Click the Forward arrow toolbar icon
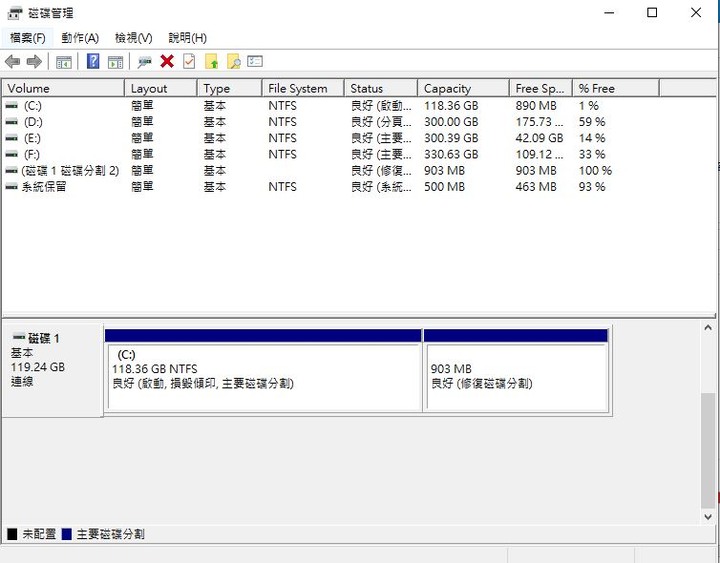Viewport: 720px width, 563px height. pyautogui.click(x=34, y=62)
